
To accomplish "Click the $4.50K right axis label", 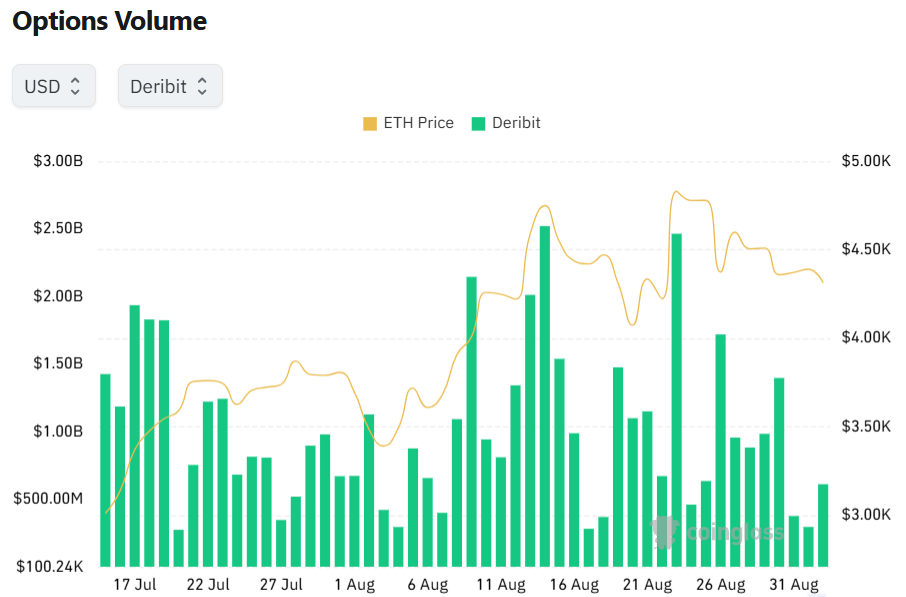I will [866, 249].
